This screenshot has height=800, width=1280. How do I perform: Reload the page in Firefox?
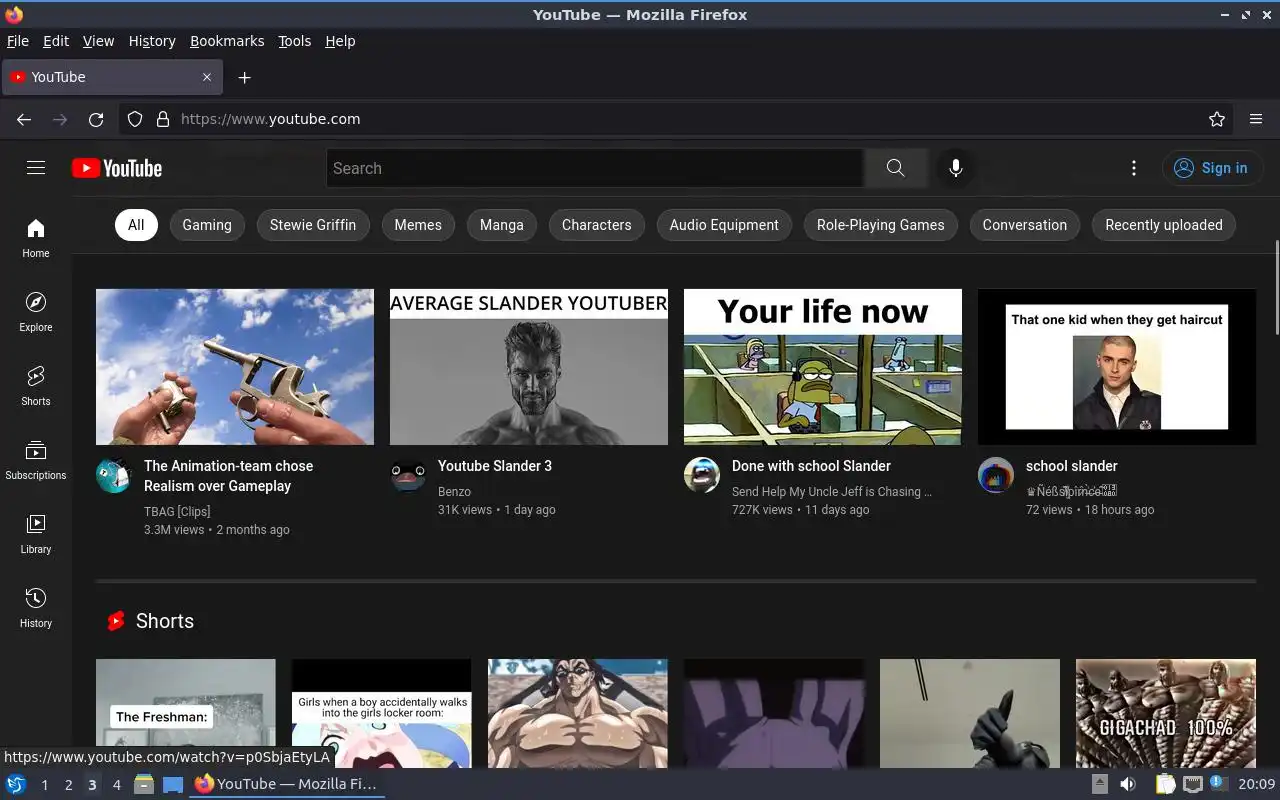click(96, 119)
